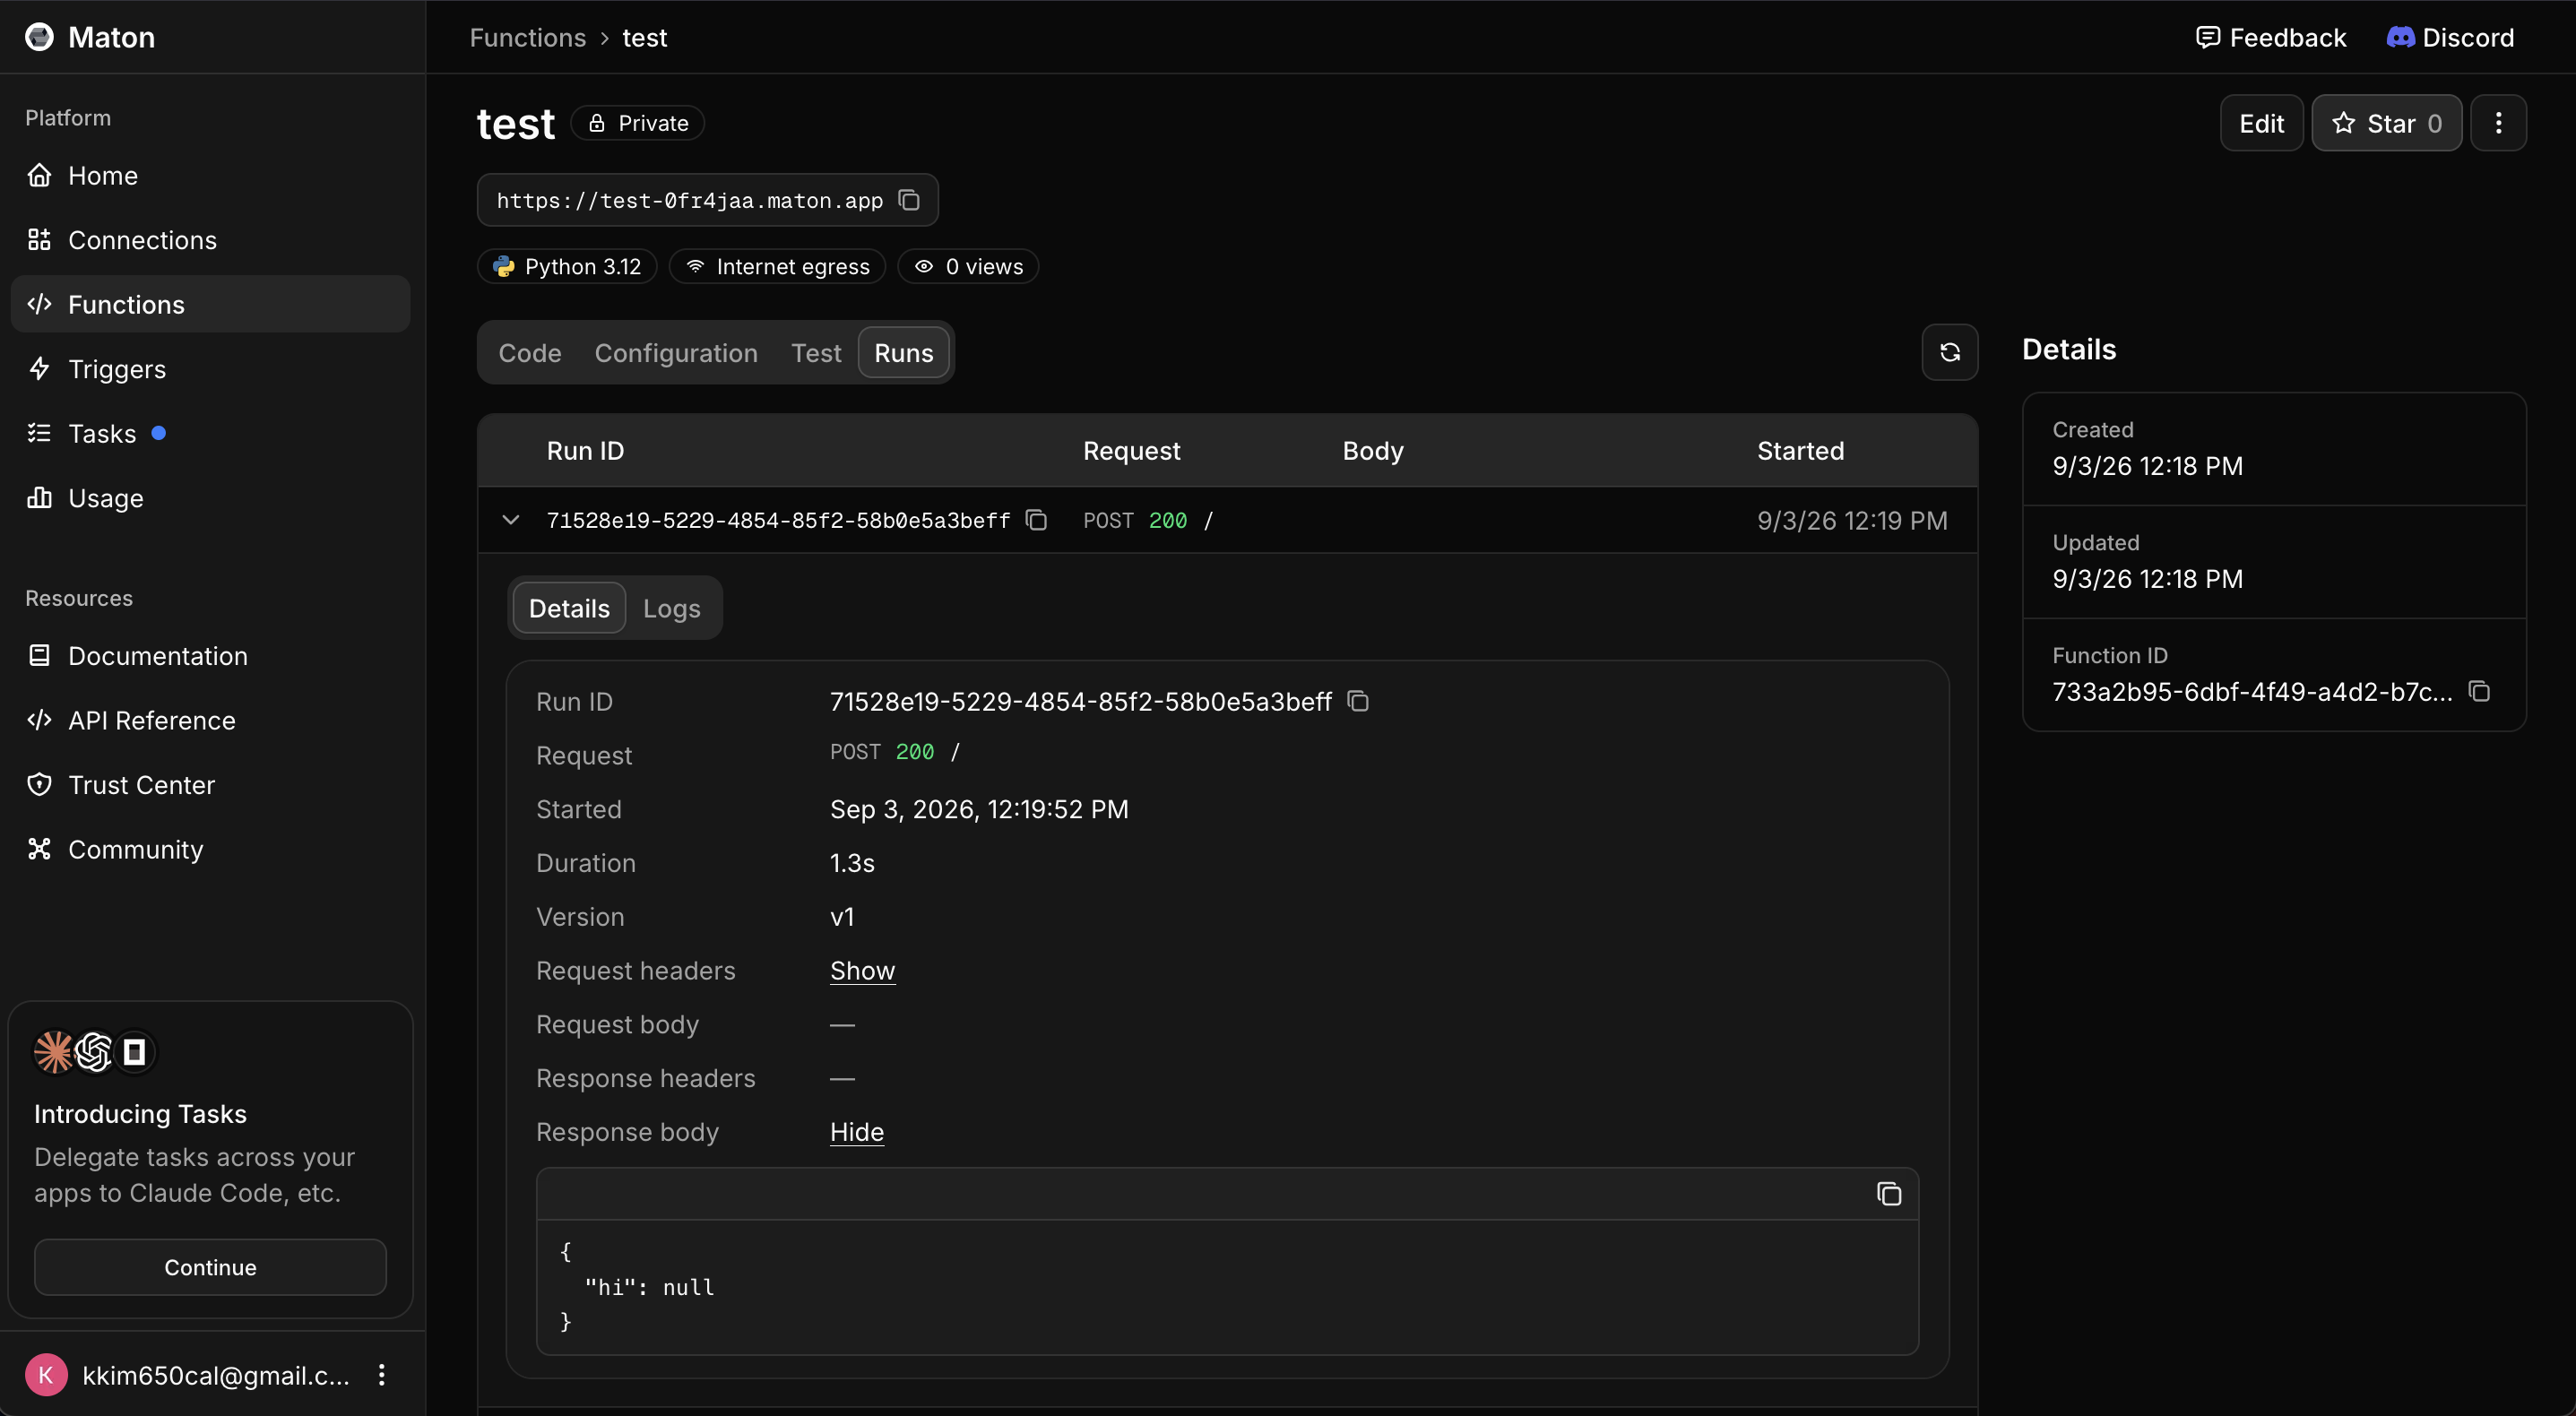Open Documentation resource link
The image size is (2576, 1416).
point(210,656)
